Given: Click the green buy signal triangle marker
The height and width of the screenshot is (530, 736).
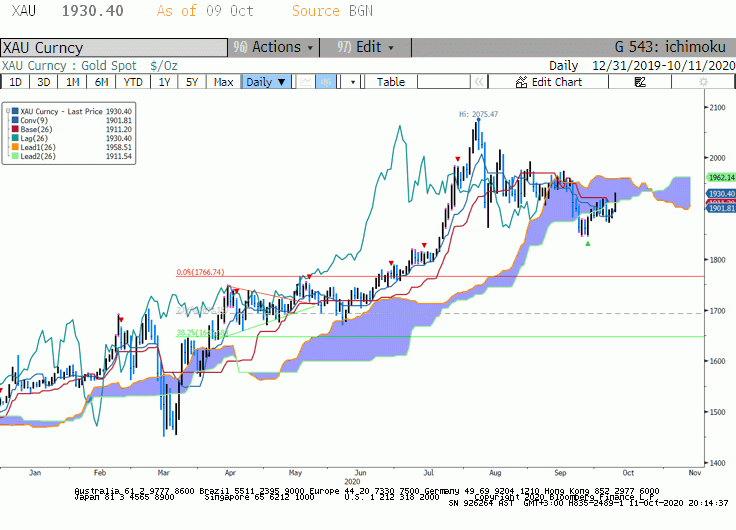Looking at the screenshot, I should click(588, 243).
